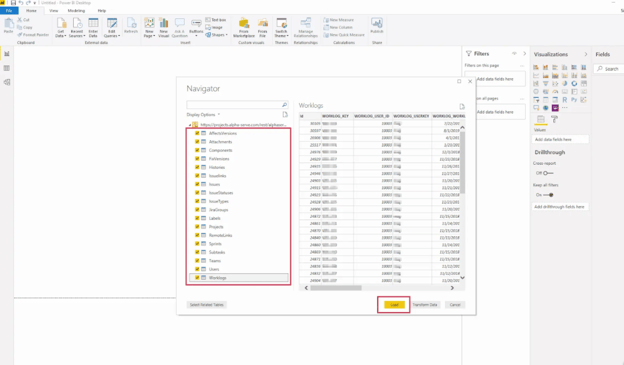Image resolution: width=624 pixels, height=365 pixels.
Task: Uncheck the Issues table checkbox
Action: point(197,184)
